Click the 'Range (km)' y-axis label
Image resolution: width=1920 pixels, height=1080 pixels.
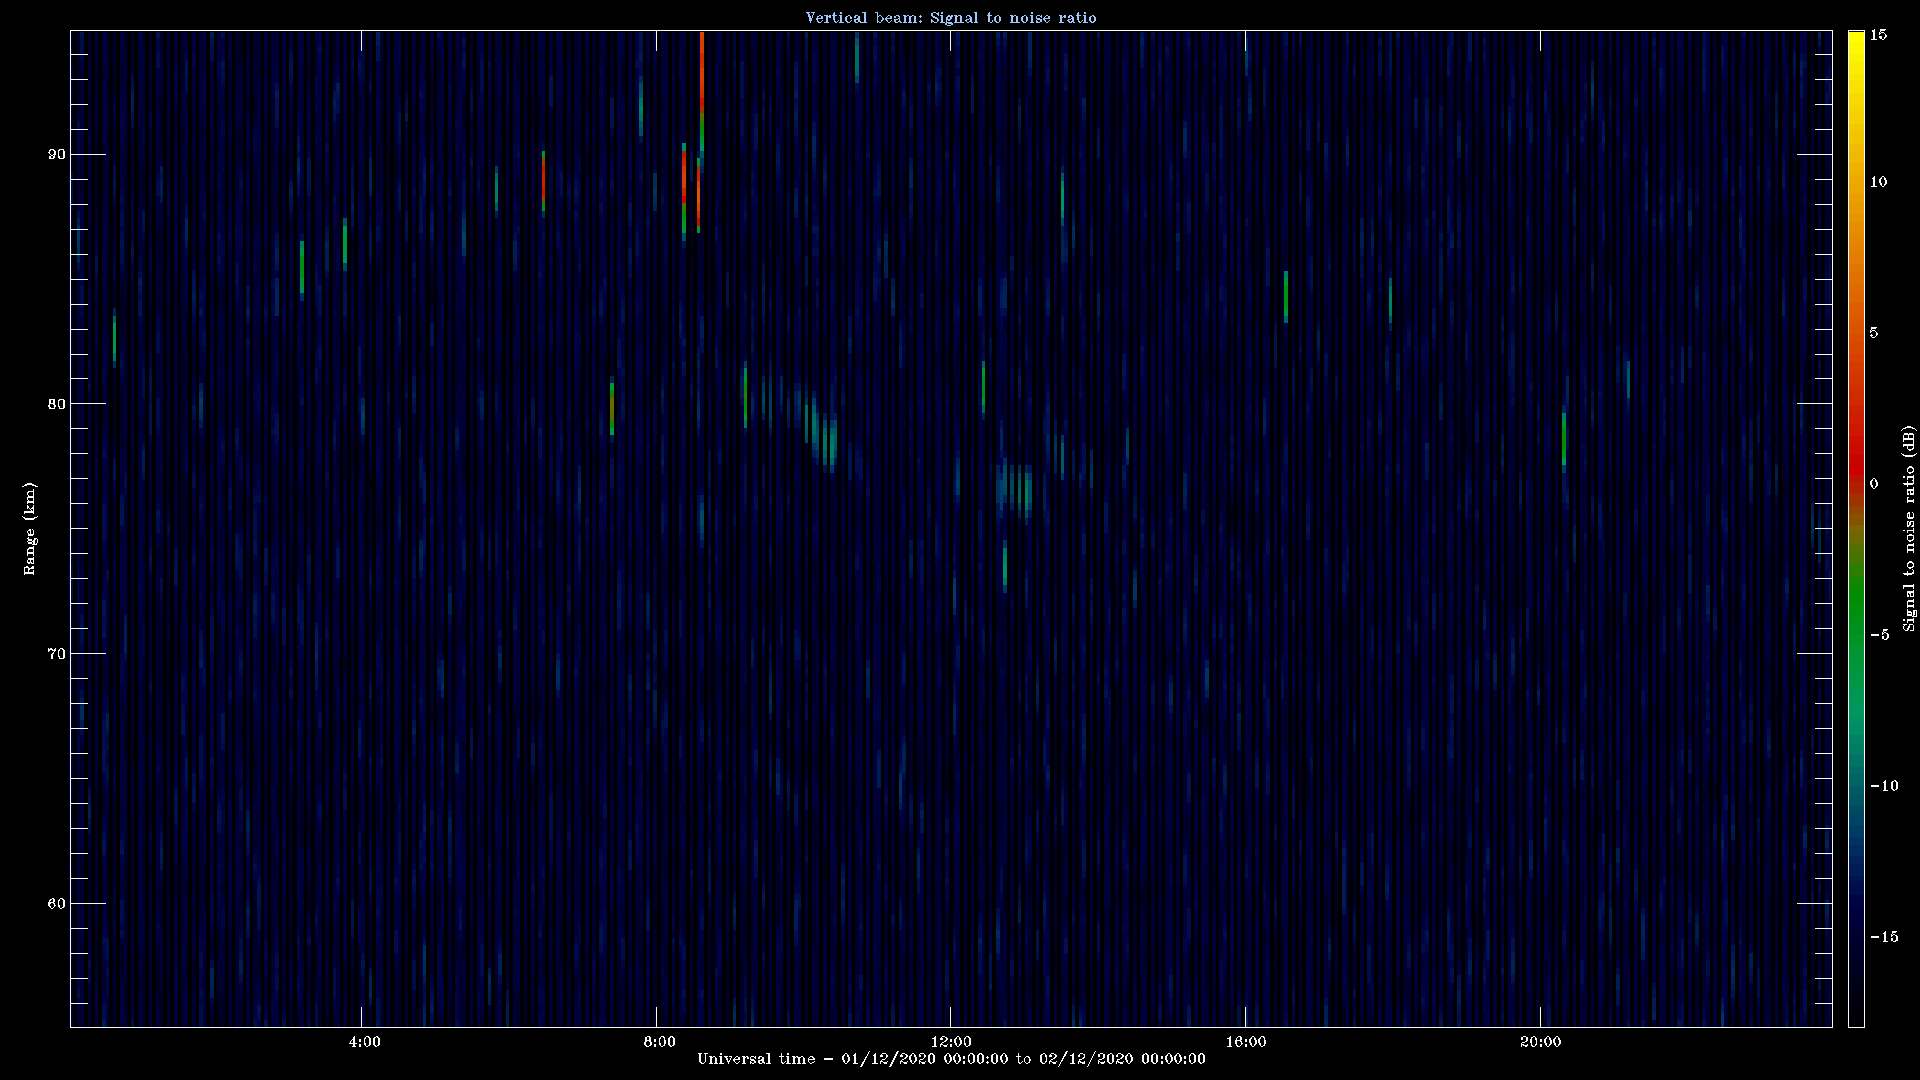30,528
